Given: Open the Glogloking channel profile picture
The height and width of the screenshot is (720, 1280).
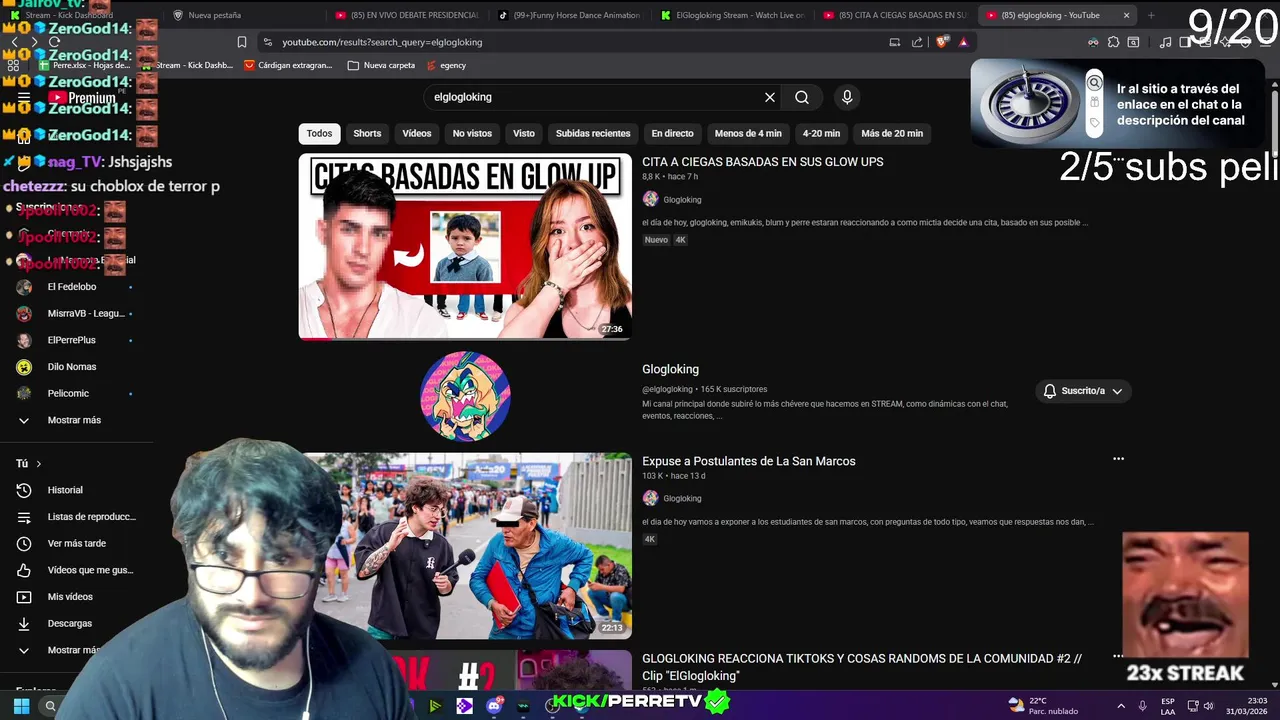Looking at the screenshot, I should 465,396.
